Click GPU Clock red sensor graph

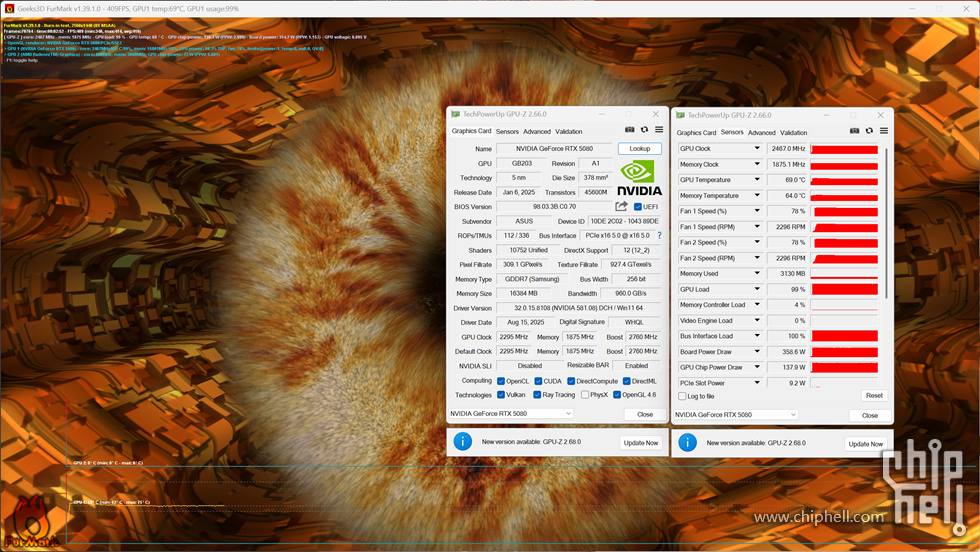point(844,149)
